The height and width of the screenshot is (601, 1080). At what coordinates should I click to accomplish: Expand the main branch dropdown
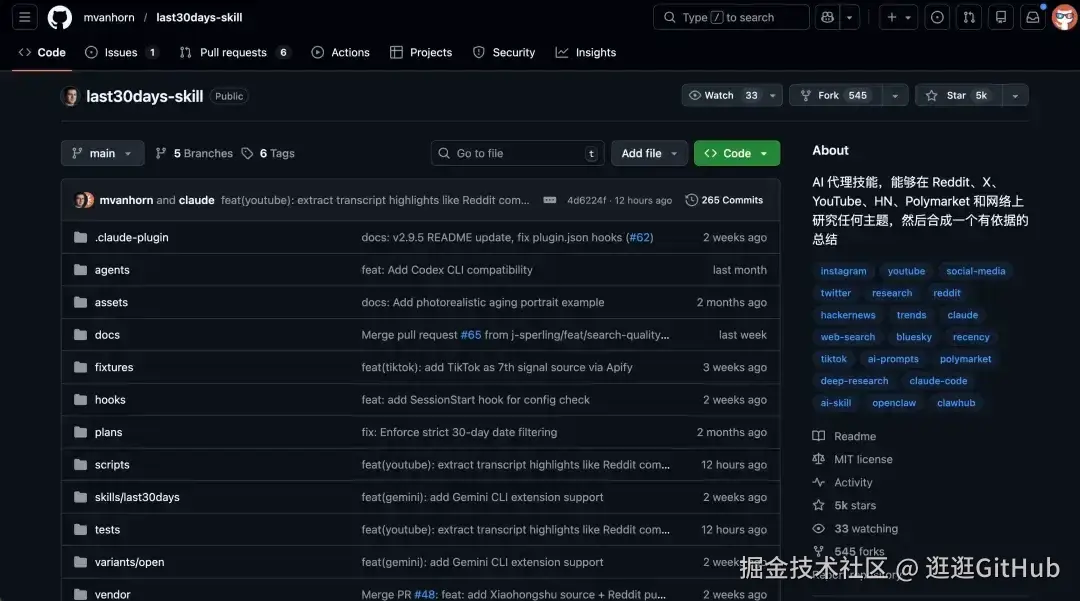[102, 153]
